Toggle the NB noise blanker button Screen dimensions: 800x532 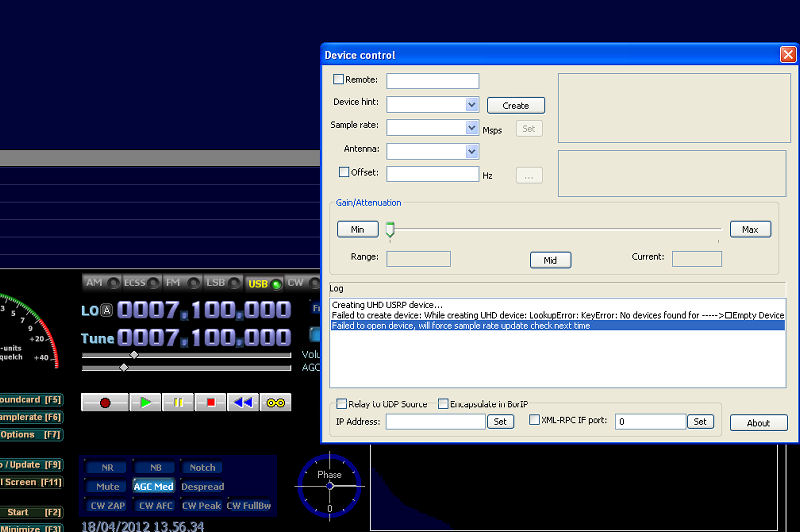click(156, 467)
